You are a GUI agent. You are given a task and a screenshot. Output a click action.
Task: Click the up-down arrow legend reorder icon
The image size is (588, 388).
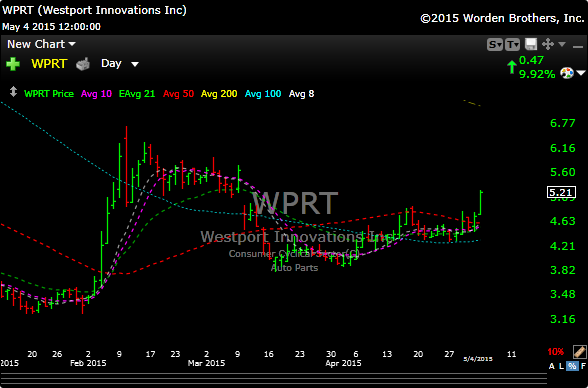coord(13,92)
